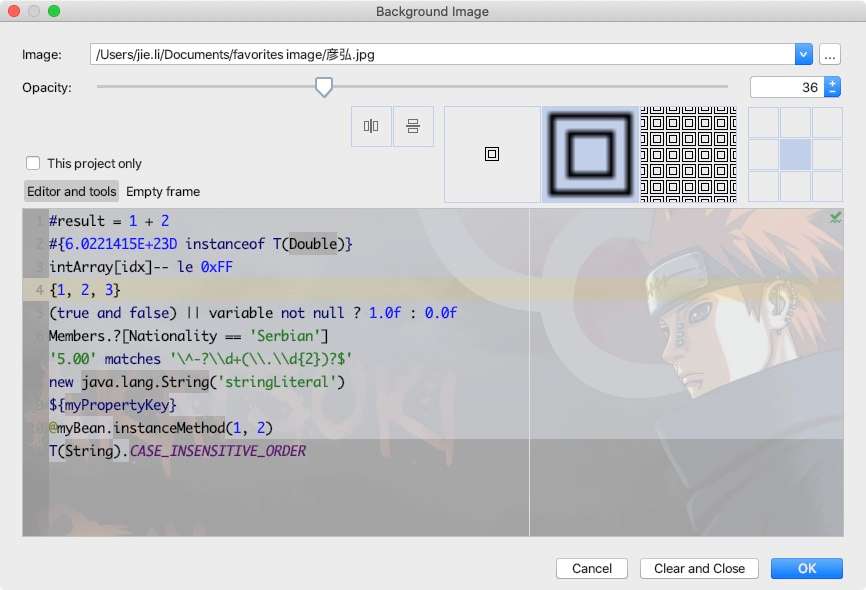
Task: Click the 'instanceof T(Double)' code line
Action: tap(200, 244)
